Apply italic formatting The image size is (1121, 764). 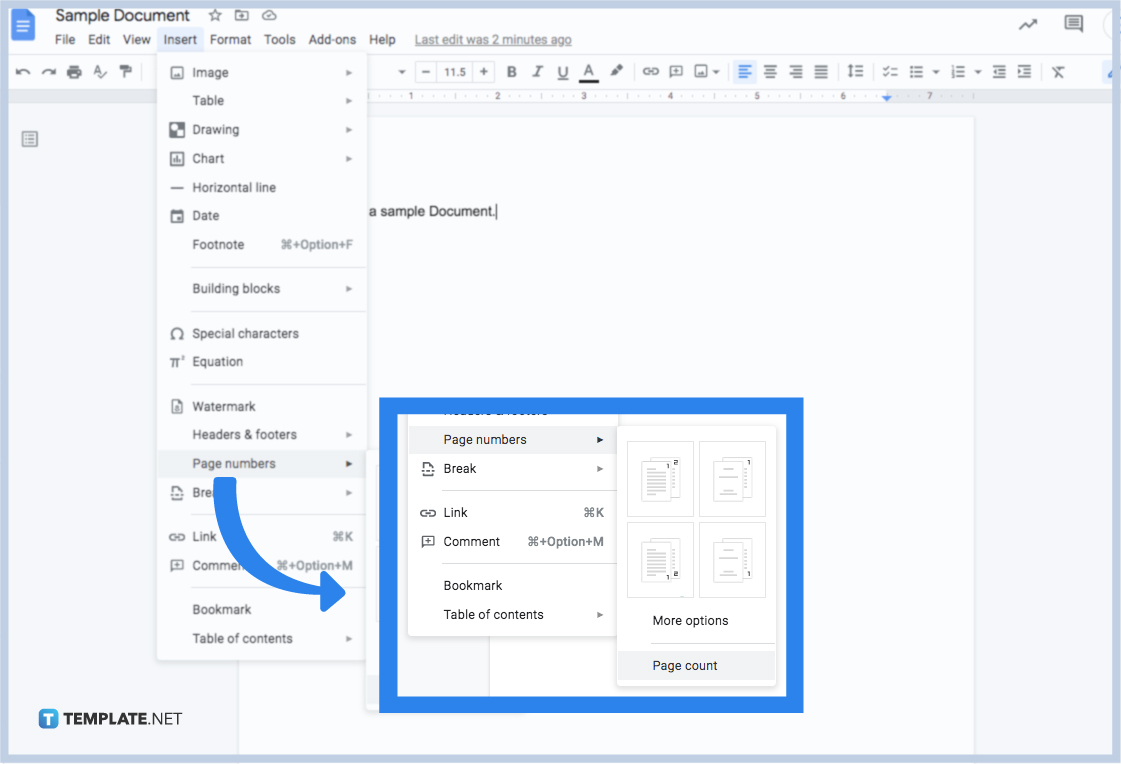pos(537,71)
